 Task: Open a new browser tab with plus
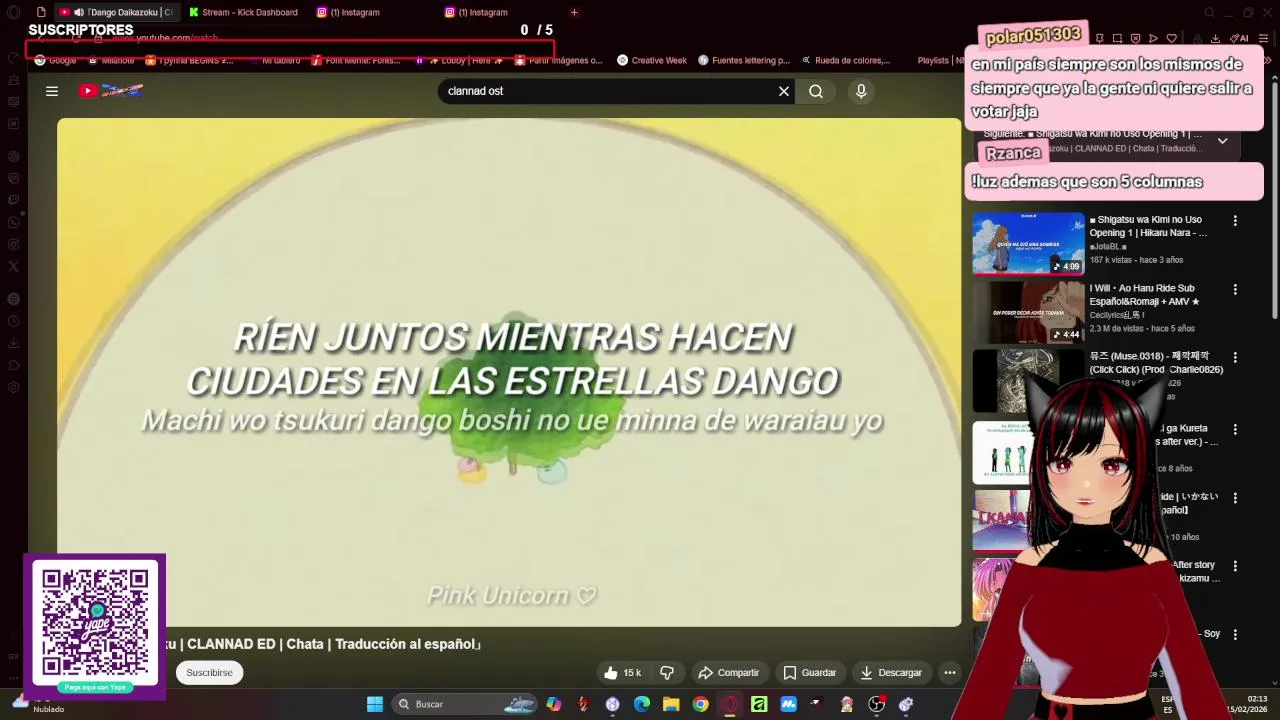point(574,12)
